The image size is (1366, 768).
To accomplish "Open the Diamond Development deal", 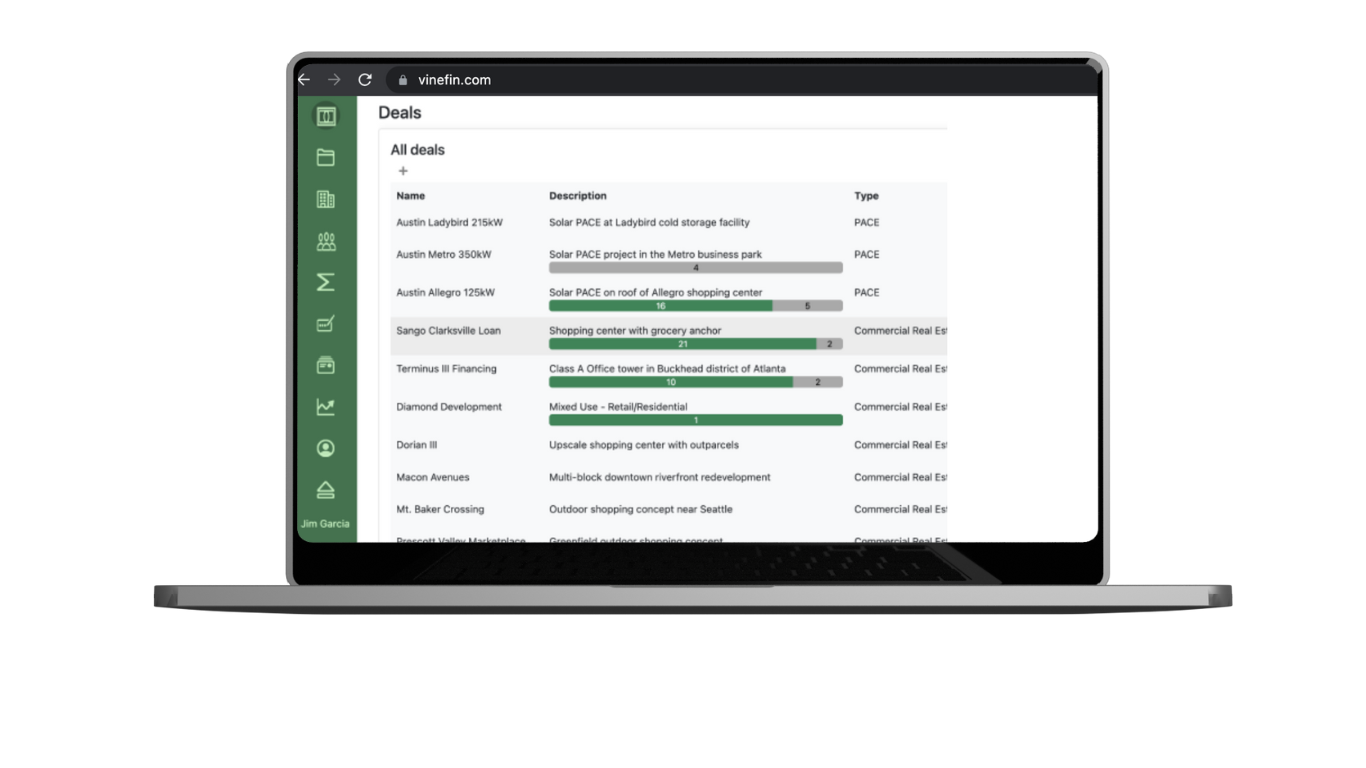I will click(449, 407).
